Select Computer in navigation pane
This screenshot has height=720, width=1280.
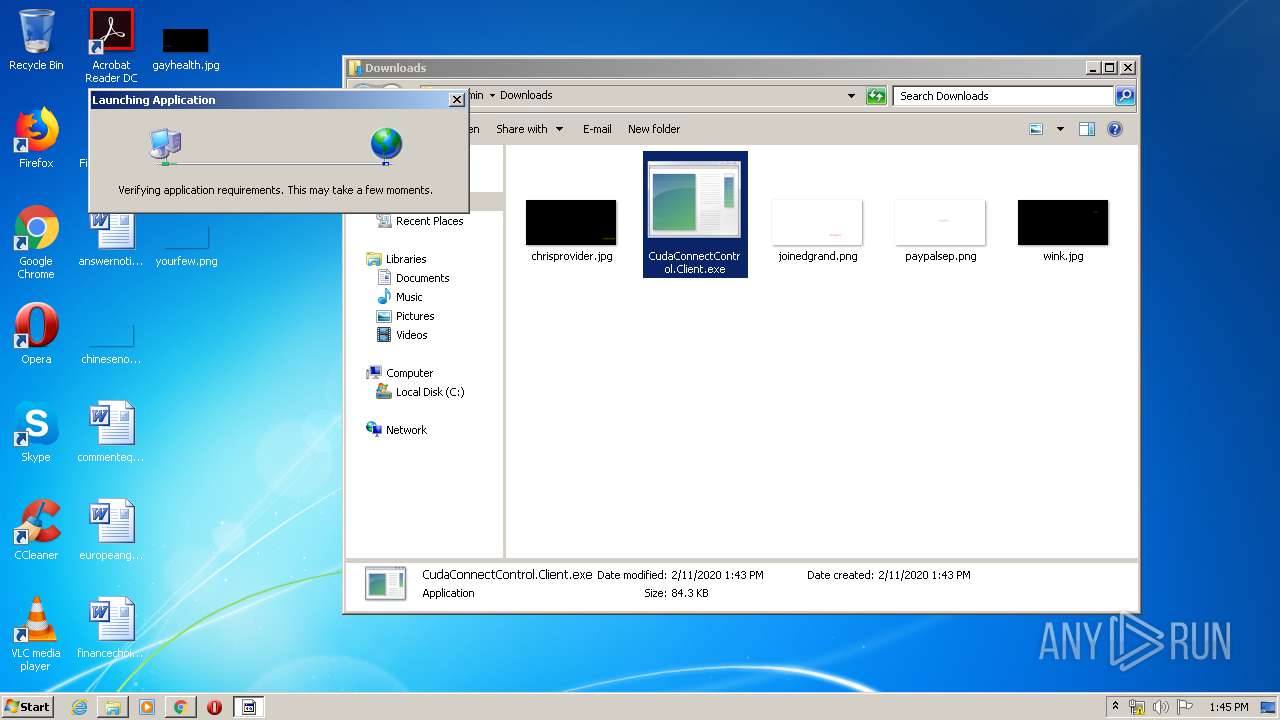pyautogui.click(x=400, y=373)
